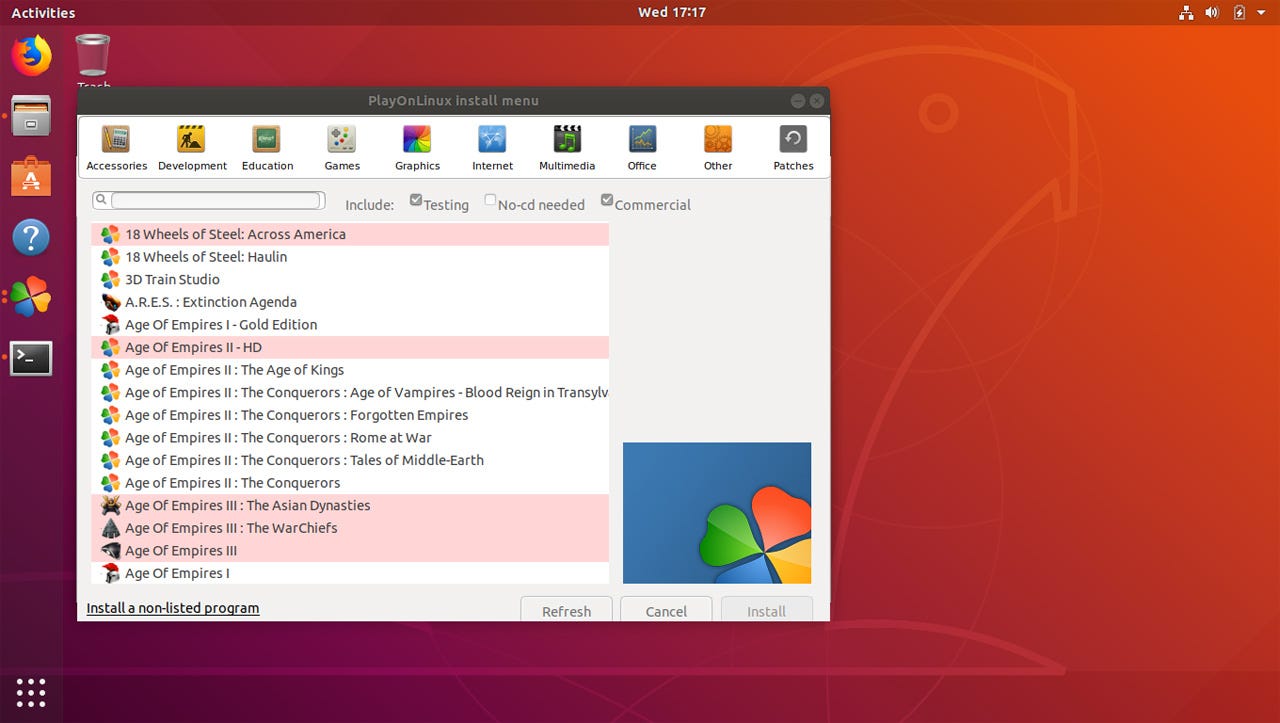Open Firefox from the Ubuntu dock
This screenshot has width=1280, height=723.
(x=30, y=57)
